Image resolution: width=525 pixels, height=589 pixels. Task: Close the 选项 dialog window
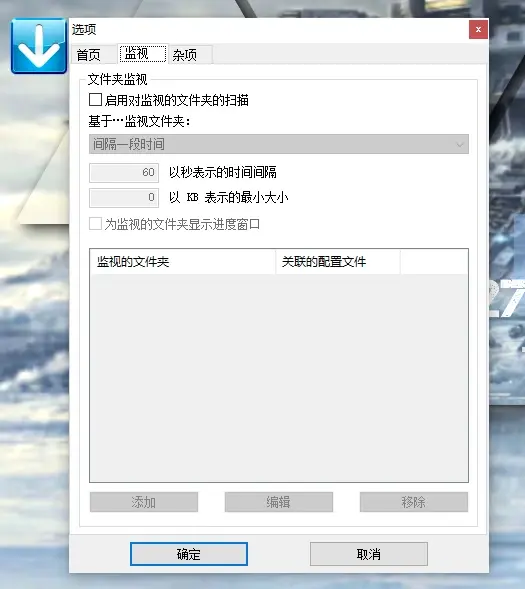(478, 29)
